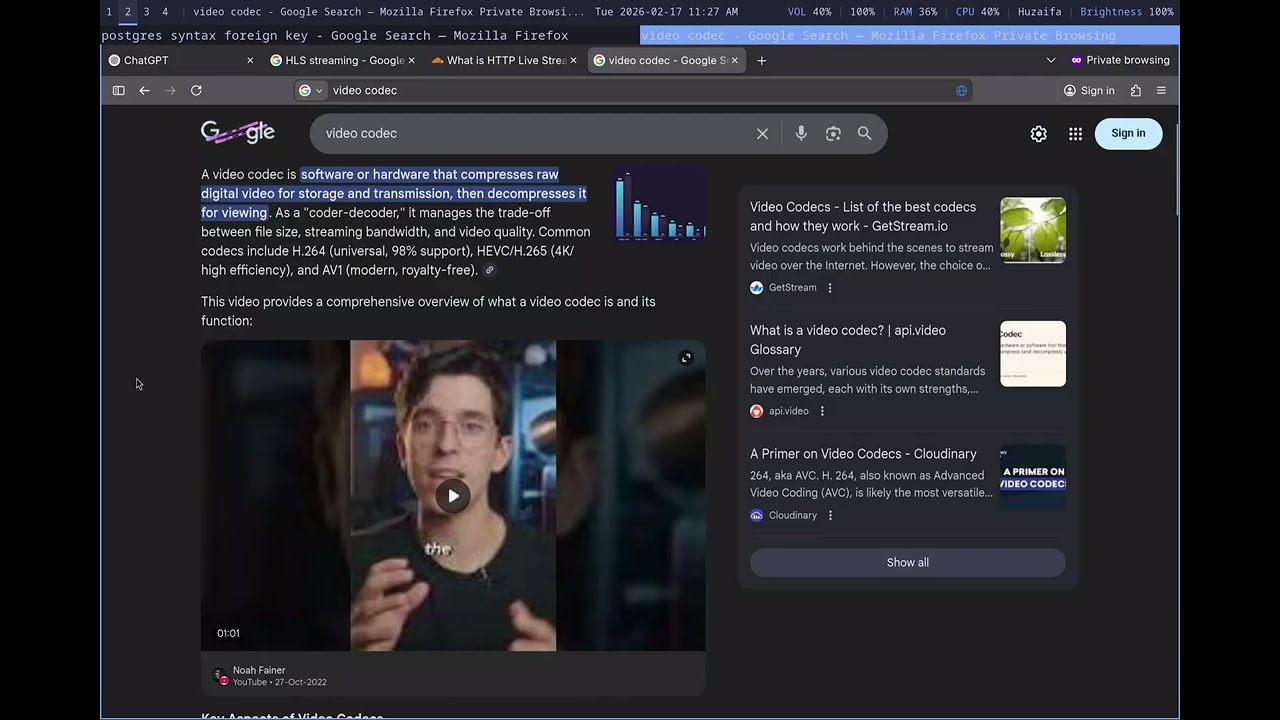1280x720 pixels.
Task: Click the Noah Fainer channel name
Action: (259, 670)
